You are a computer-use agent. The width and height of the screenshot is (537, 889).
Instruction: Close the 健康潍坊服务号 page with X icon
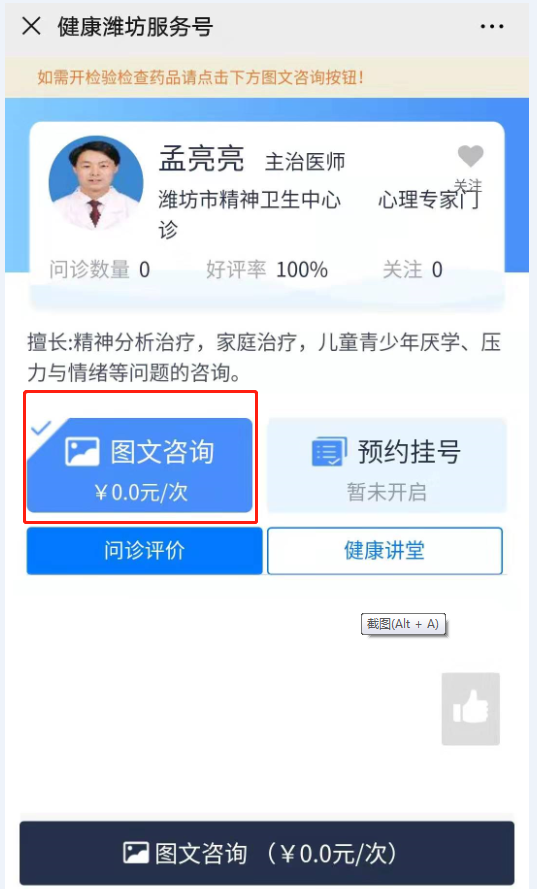(31, 26)
